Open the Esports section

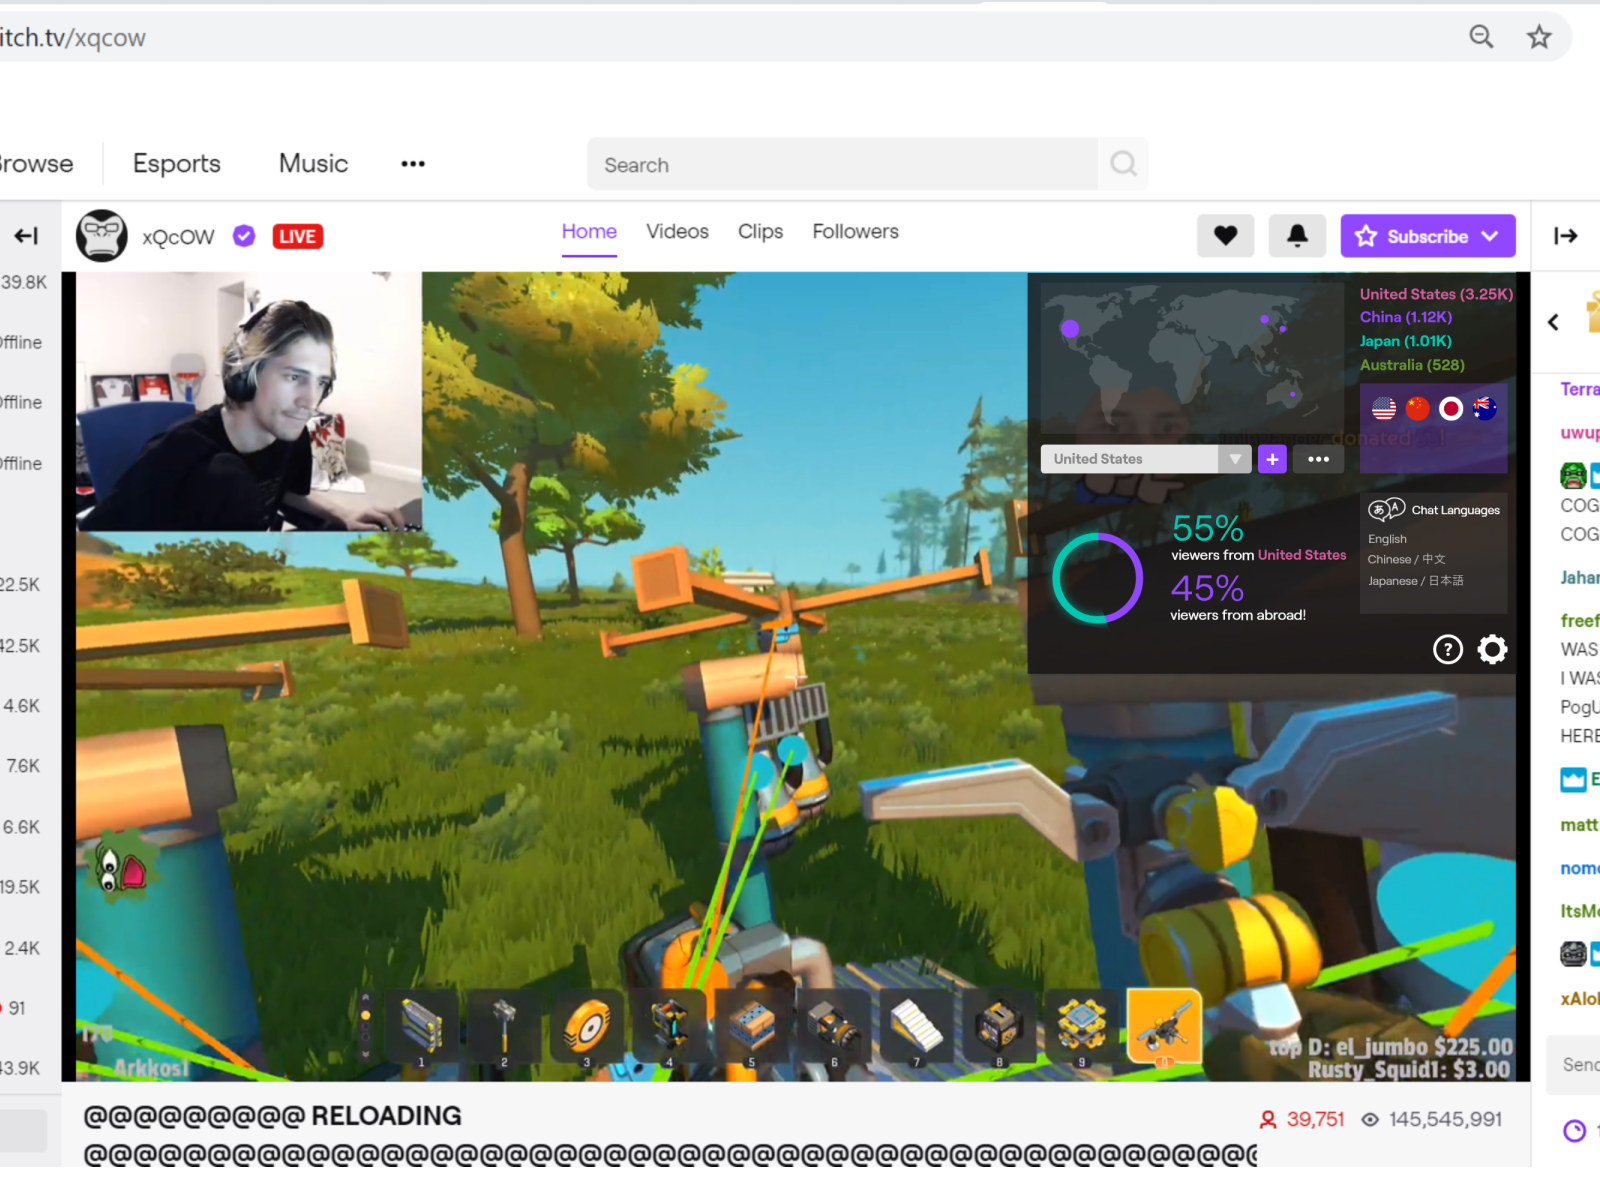coord(176,163)
